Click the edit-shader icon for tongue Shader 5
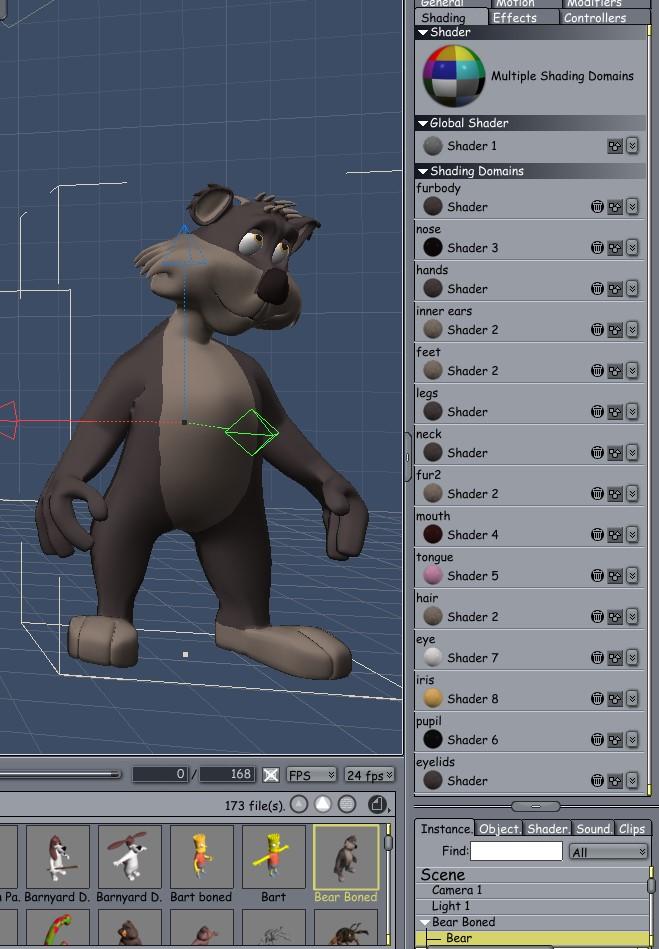Viewport: 659px width, 949px height. (x=615, y=576)
